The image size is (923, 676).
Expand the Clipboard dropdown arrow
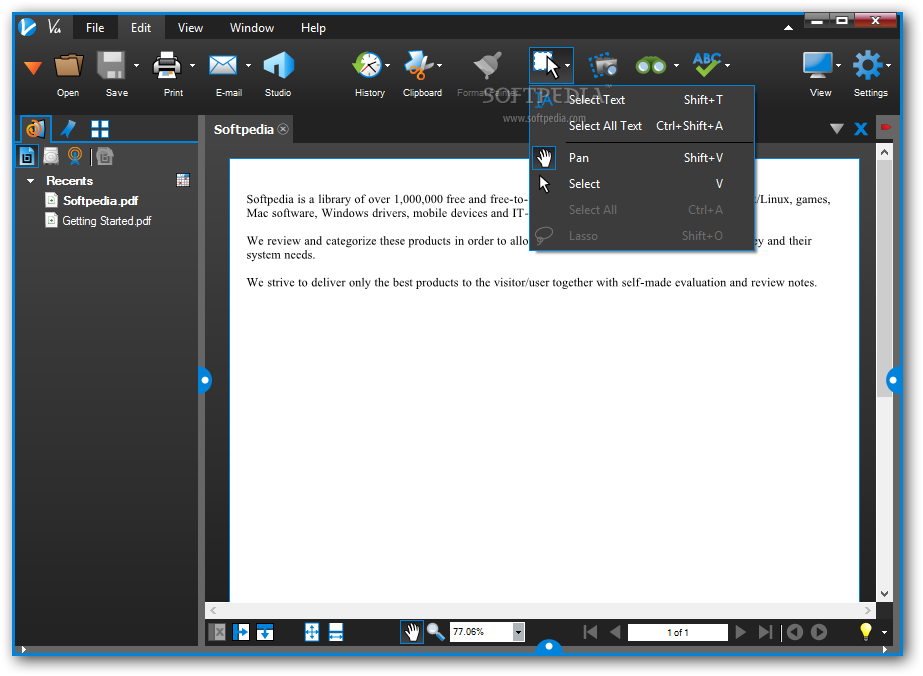440,65
